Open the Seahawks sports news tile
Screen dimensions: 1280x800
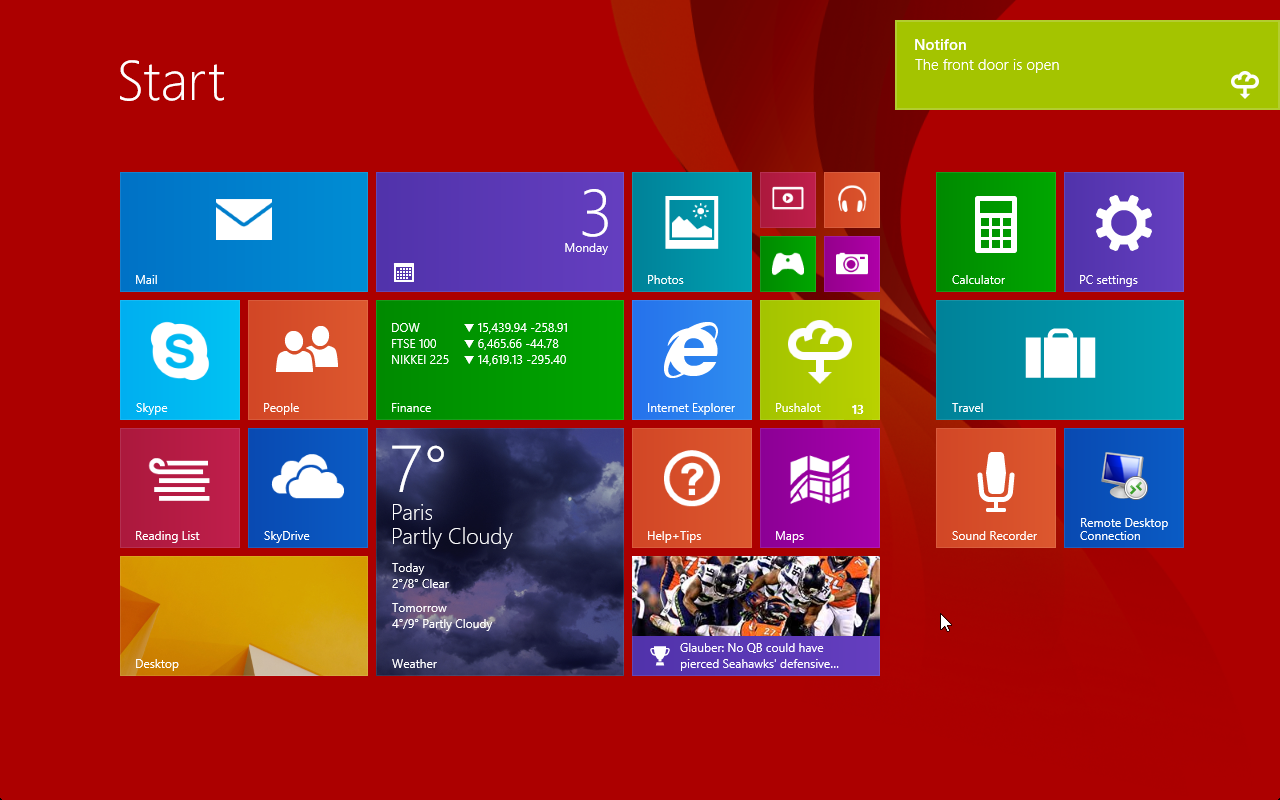point(755,615)
